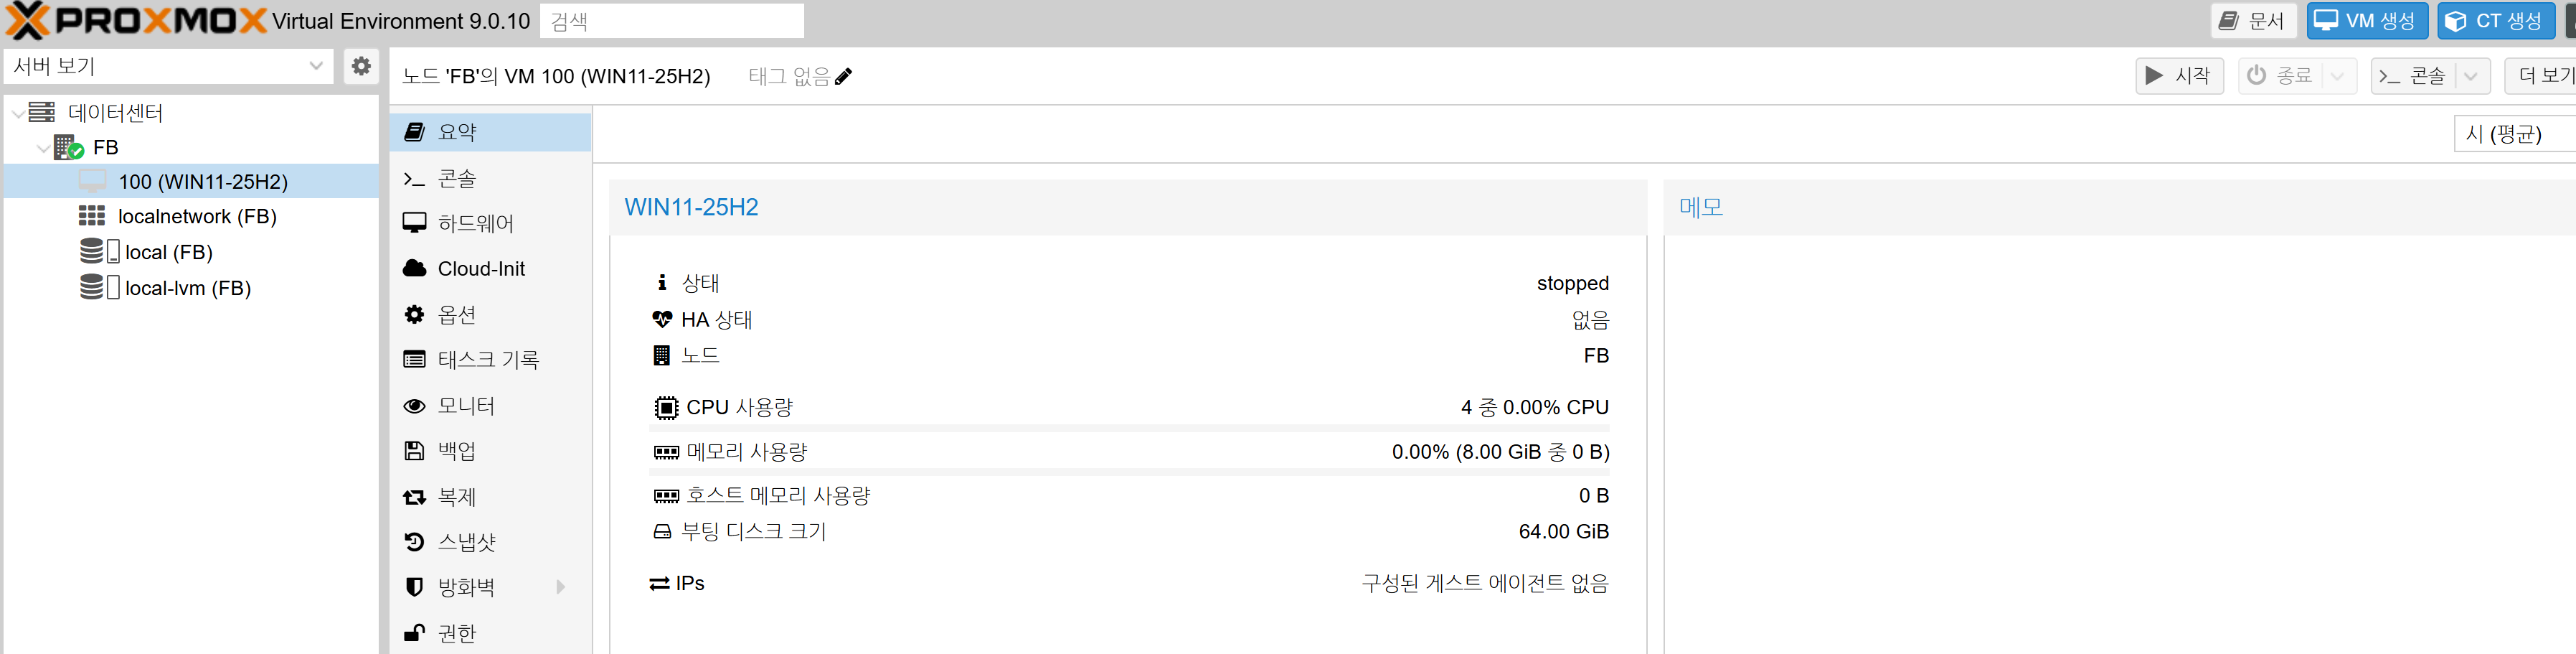The image size is (2576, 654).
Task: Open the 권한 permissions tab
Action: (x=490, y=633)
